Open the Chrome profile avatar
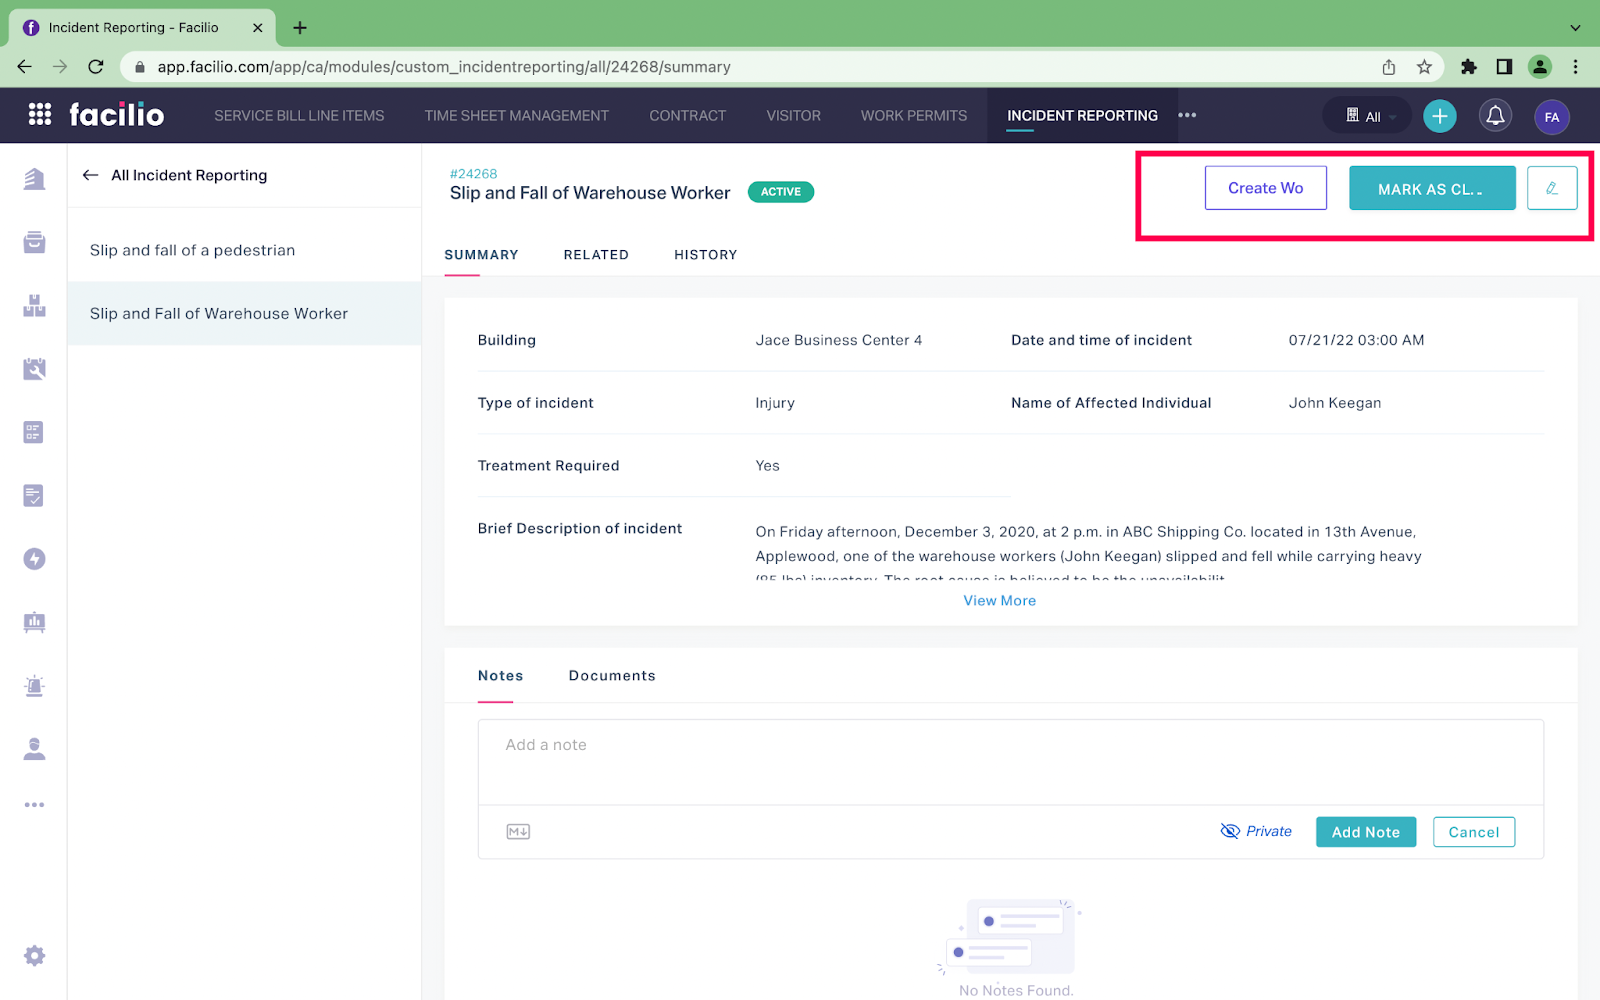 (x=1540, y=67)
